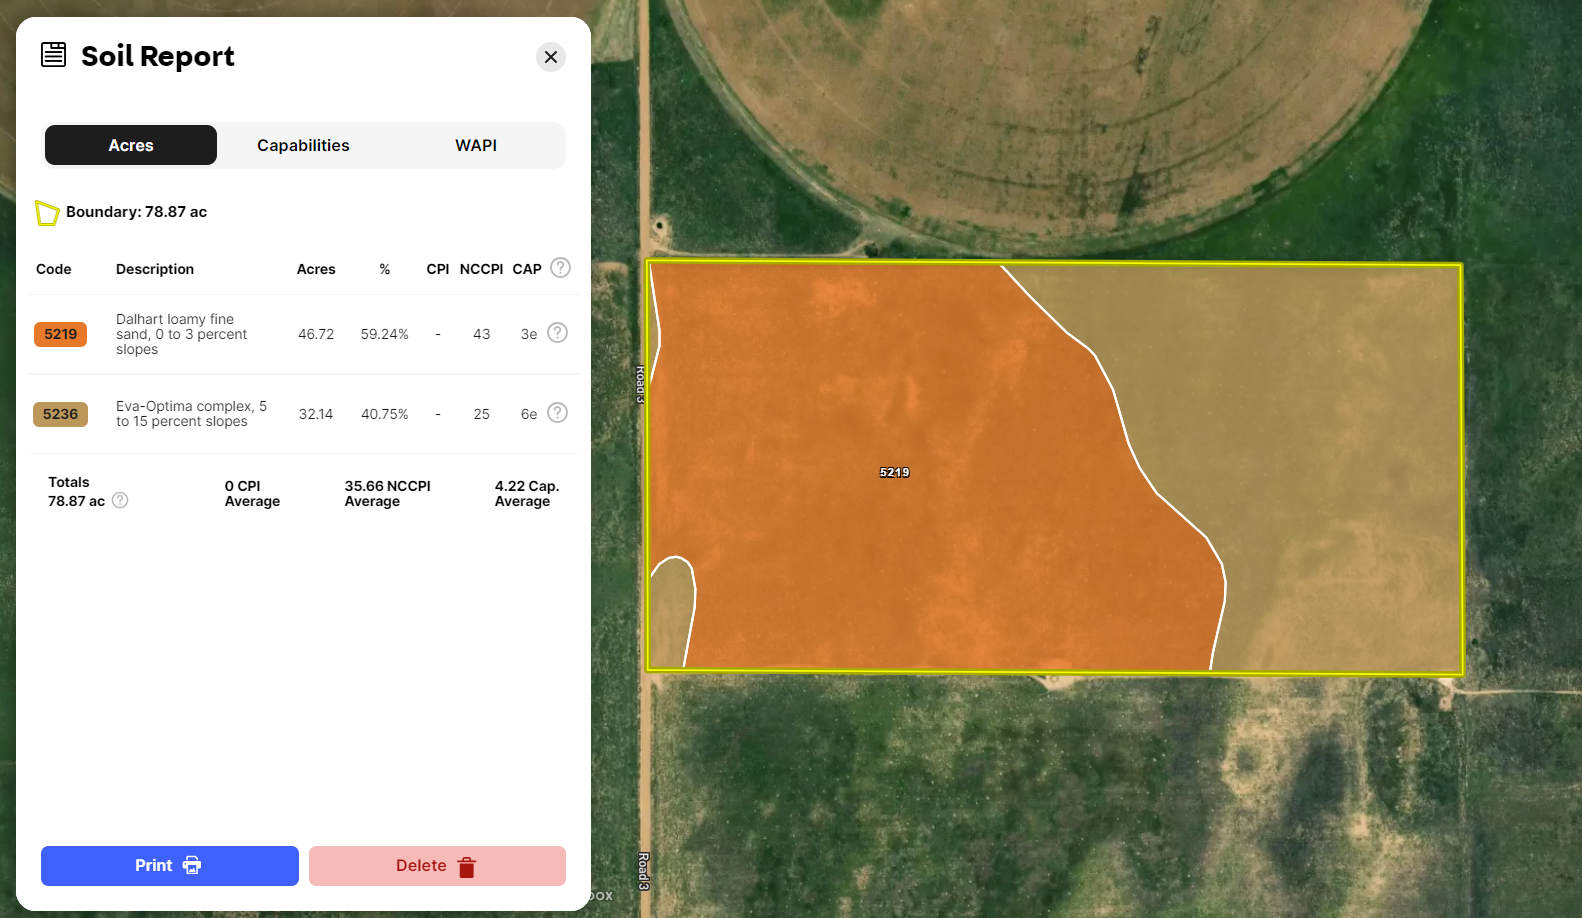Switch to the Capabilities tab
Image resolution: width=1582 pixels, height=918 pixels.
tap(303, 145)
